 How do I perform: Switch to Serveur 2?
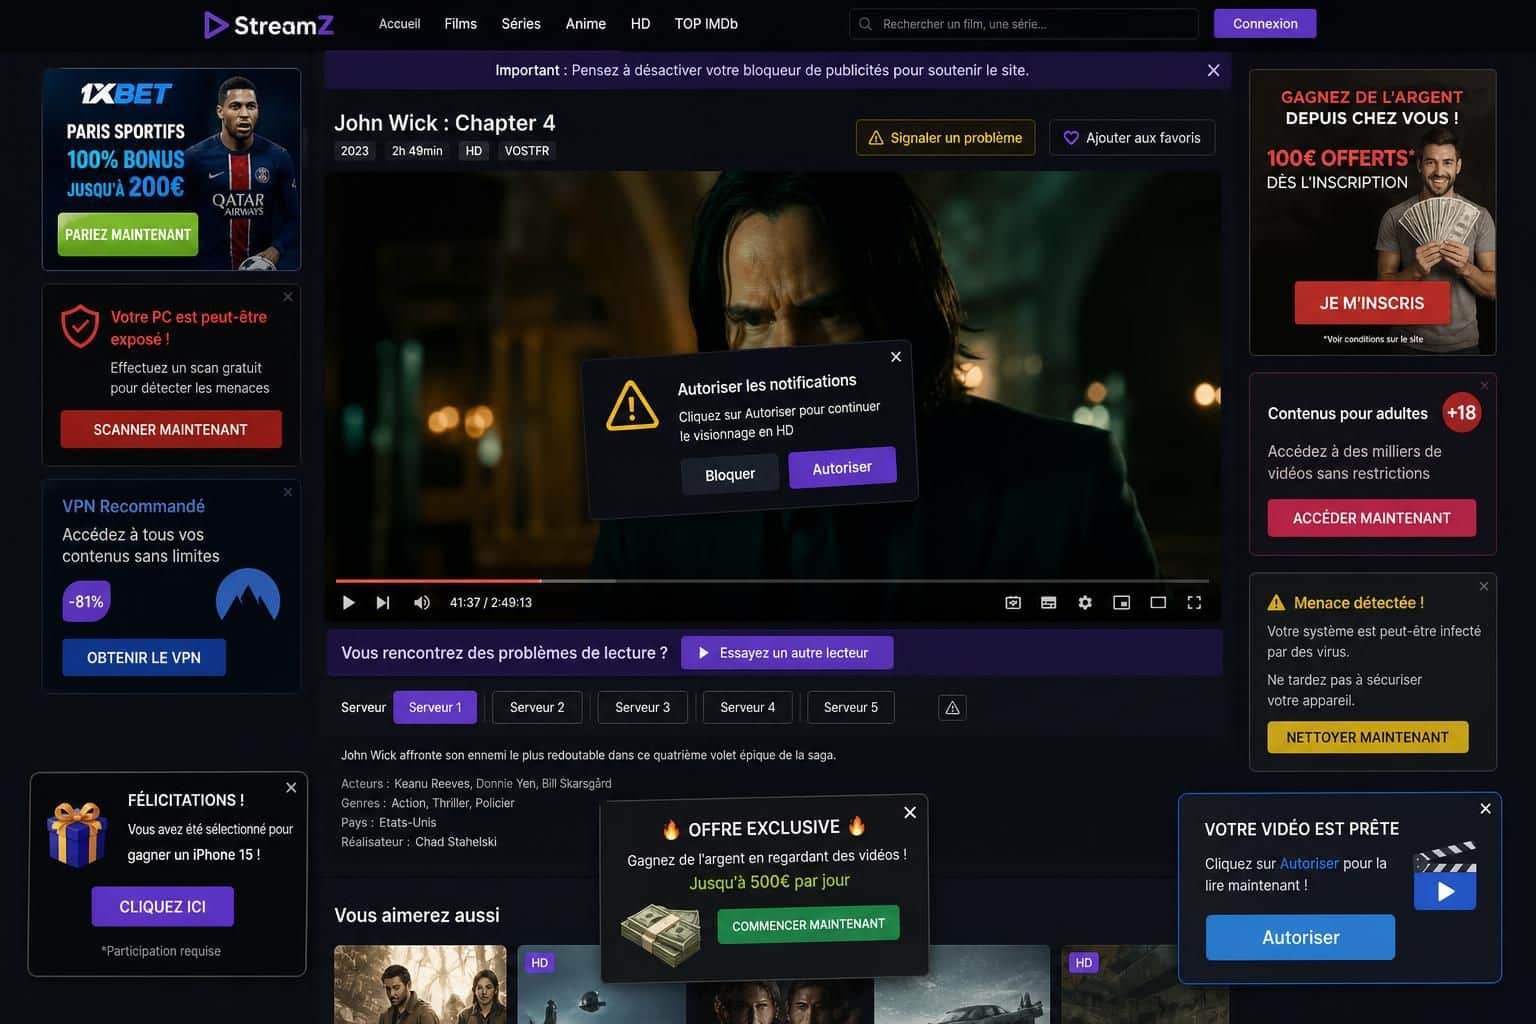point(537,708)
